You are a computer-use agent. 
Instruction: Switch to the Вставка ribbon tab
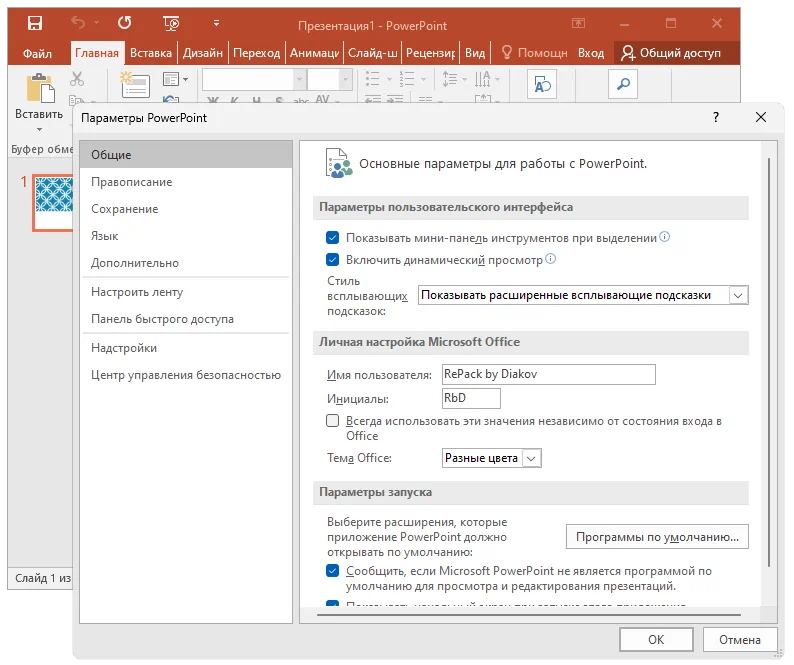click(x=151, y=53)
